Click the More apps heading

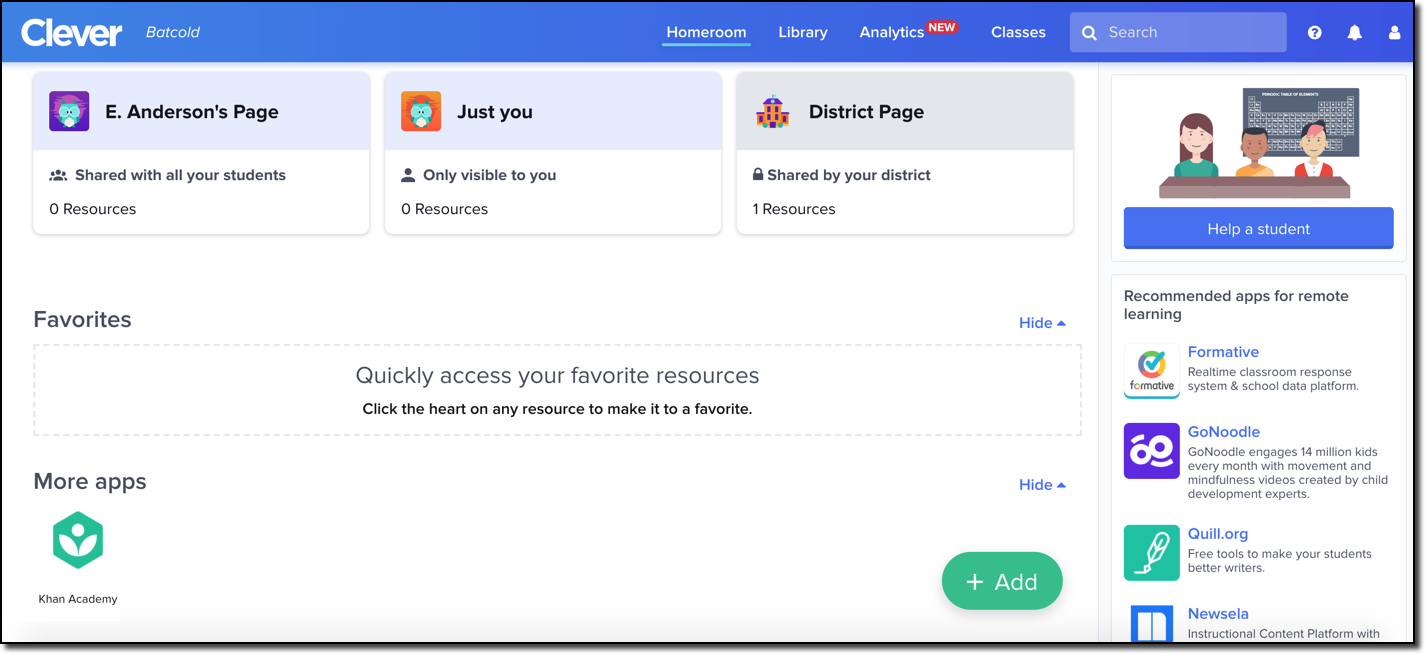click(x=90, y=481)
